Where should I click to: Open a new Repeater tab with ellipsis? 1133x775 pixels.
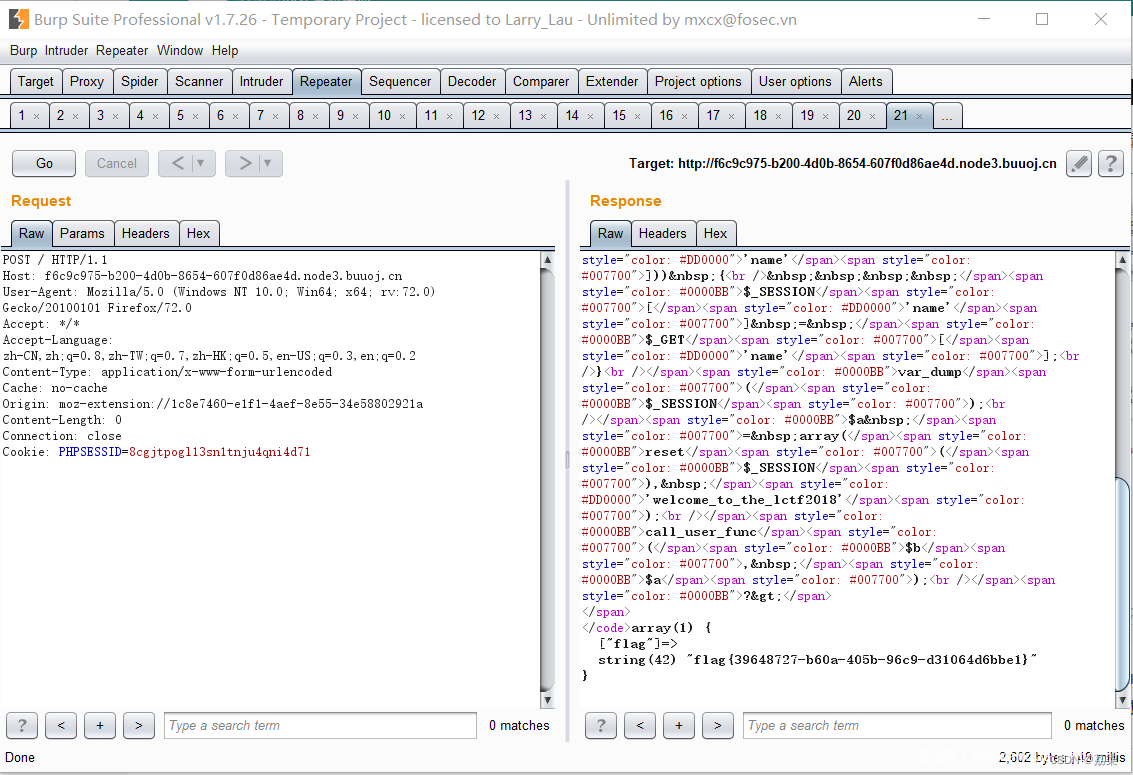click(947, 116)
